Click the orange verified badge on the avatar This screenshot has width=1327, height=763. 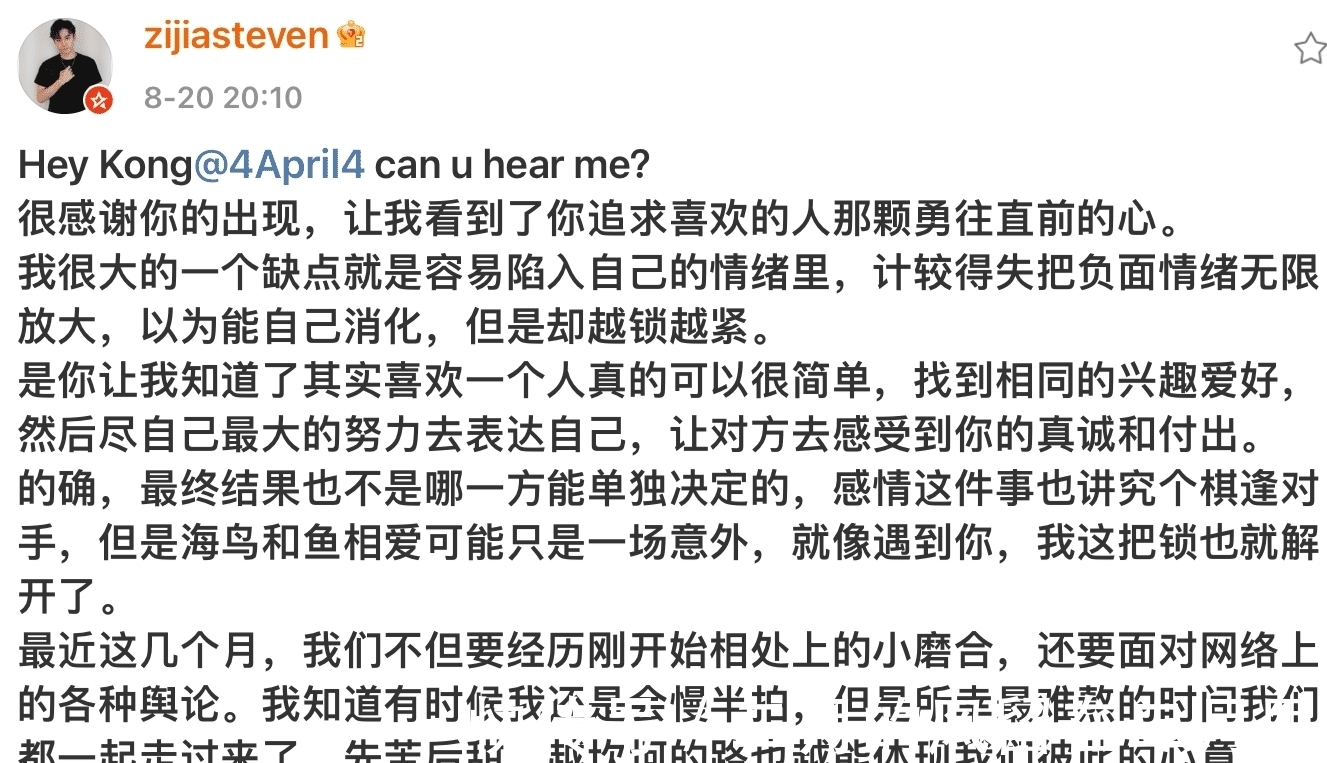pyautogui.click(x=100, y=101)
